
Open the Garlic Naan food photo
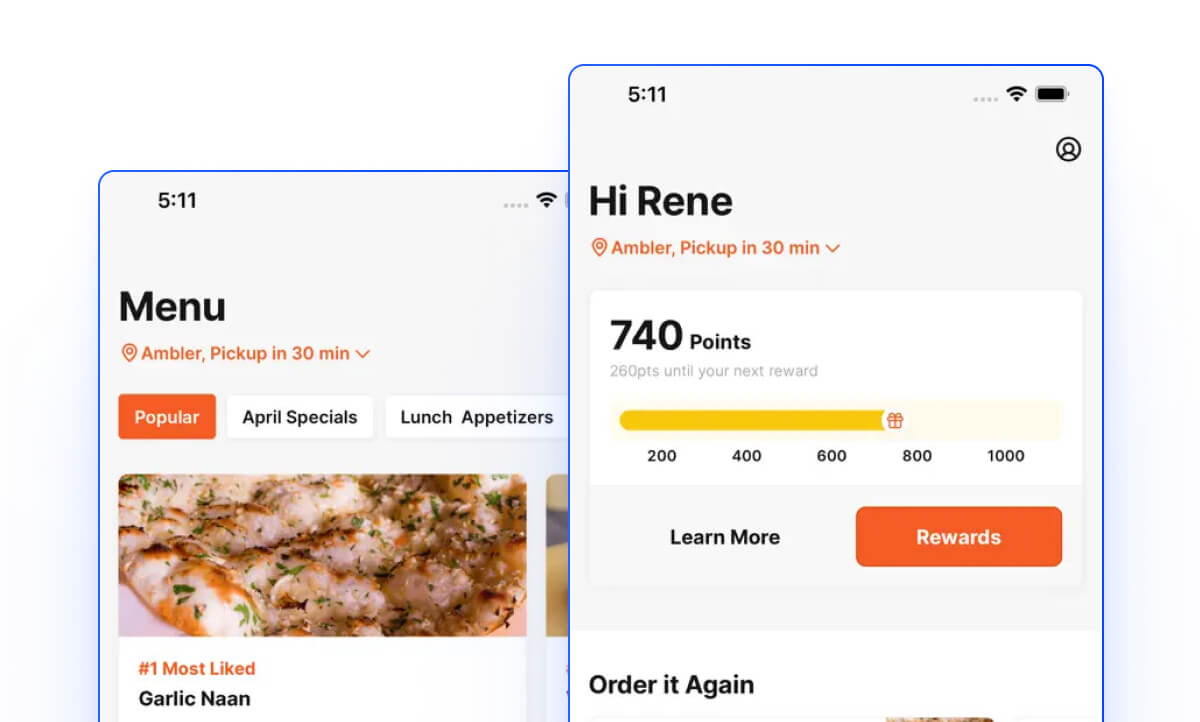(x=322, y=555)
